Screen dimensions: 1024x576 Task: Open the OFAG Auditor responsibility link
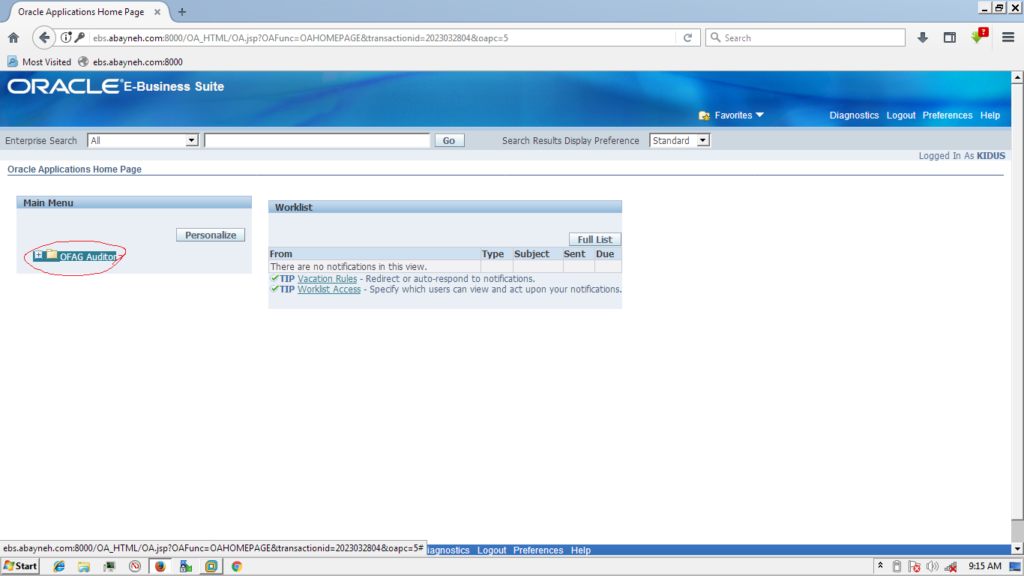(x=88, y=257)
